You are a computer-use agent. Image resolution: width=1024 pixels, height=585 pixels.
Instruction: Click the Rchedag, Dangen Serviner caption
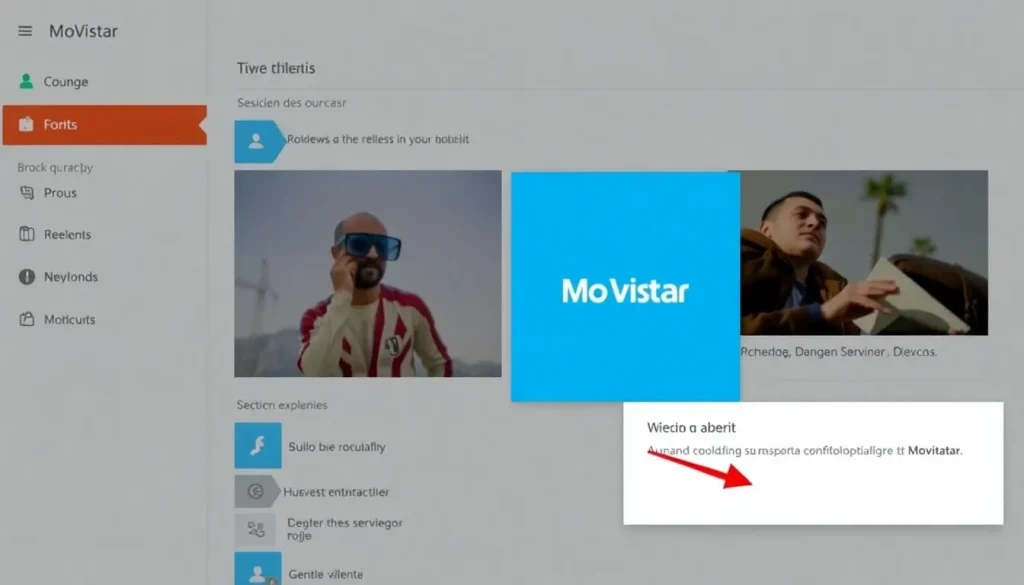pyautogui.click(x=839, y=352)
